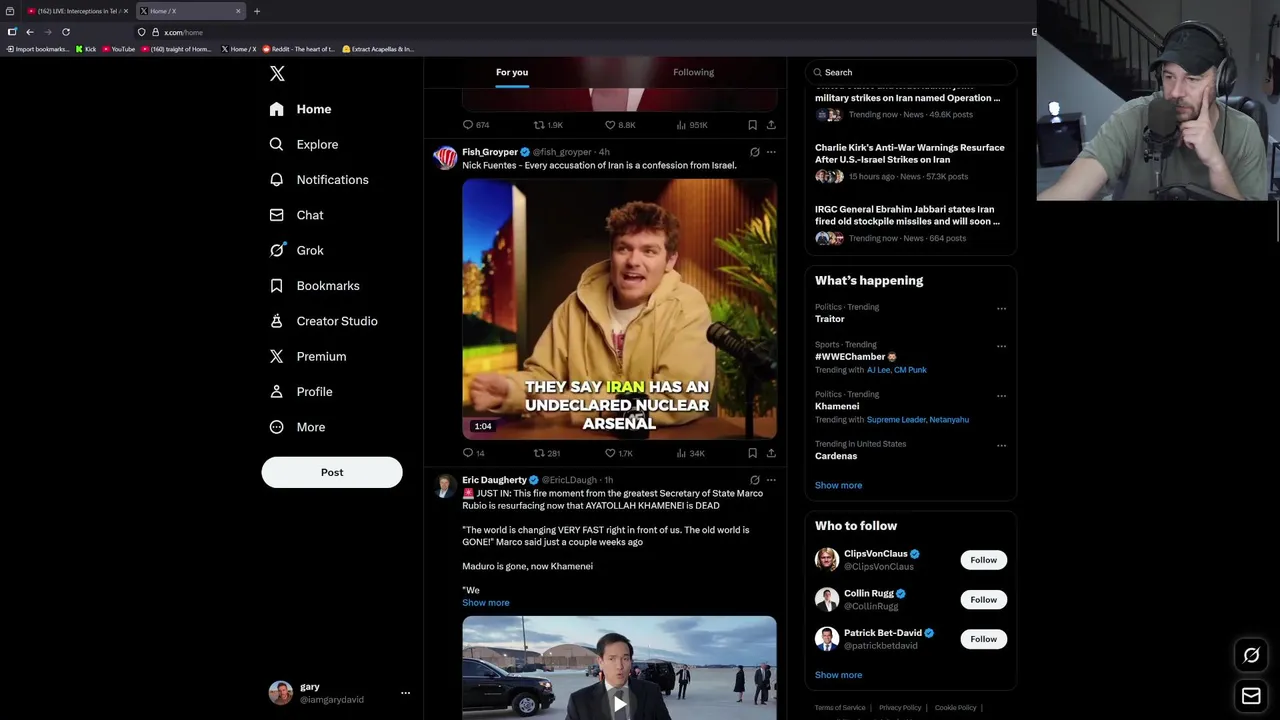Follow Patrick Bet-David
1280x720 pixels.
tap(983, 639)
